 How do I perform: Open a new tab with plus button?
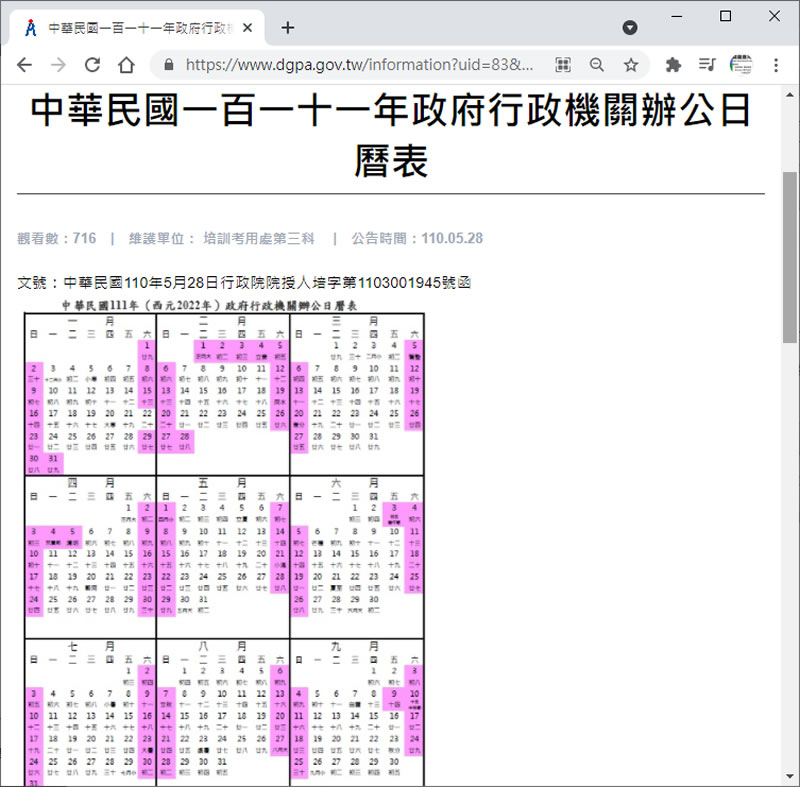288,28
